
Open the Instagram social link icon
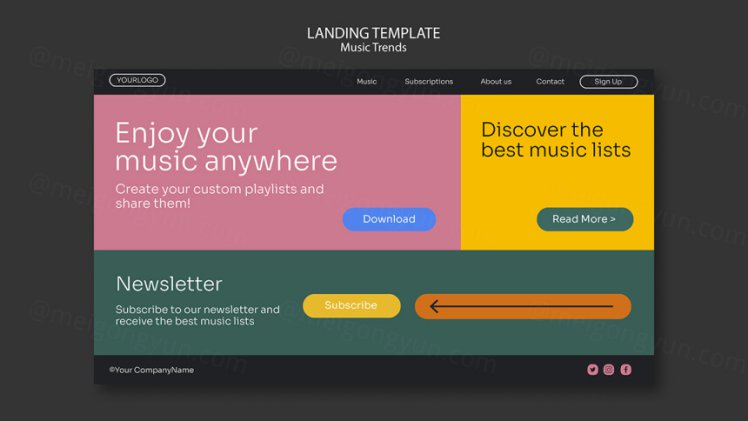609,370
